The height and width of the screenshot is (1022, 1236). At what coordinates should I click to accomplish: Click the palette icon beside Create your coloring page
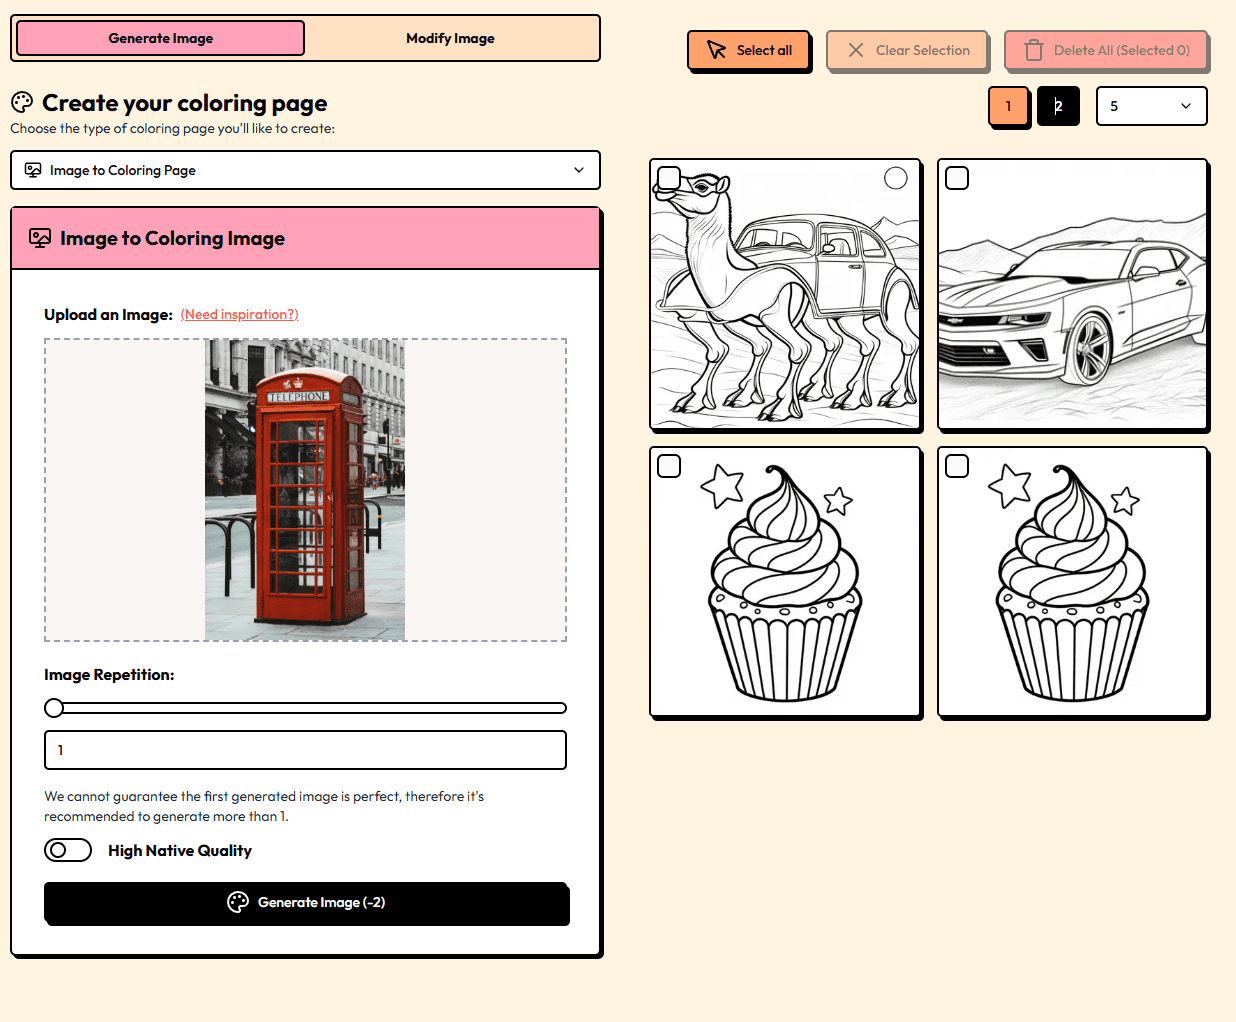[22, 103]
